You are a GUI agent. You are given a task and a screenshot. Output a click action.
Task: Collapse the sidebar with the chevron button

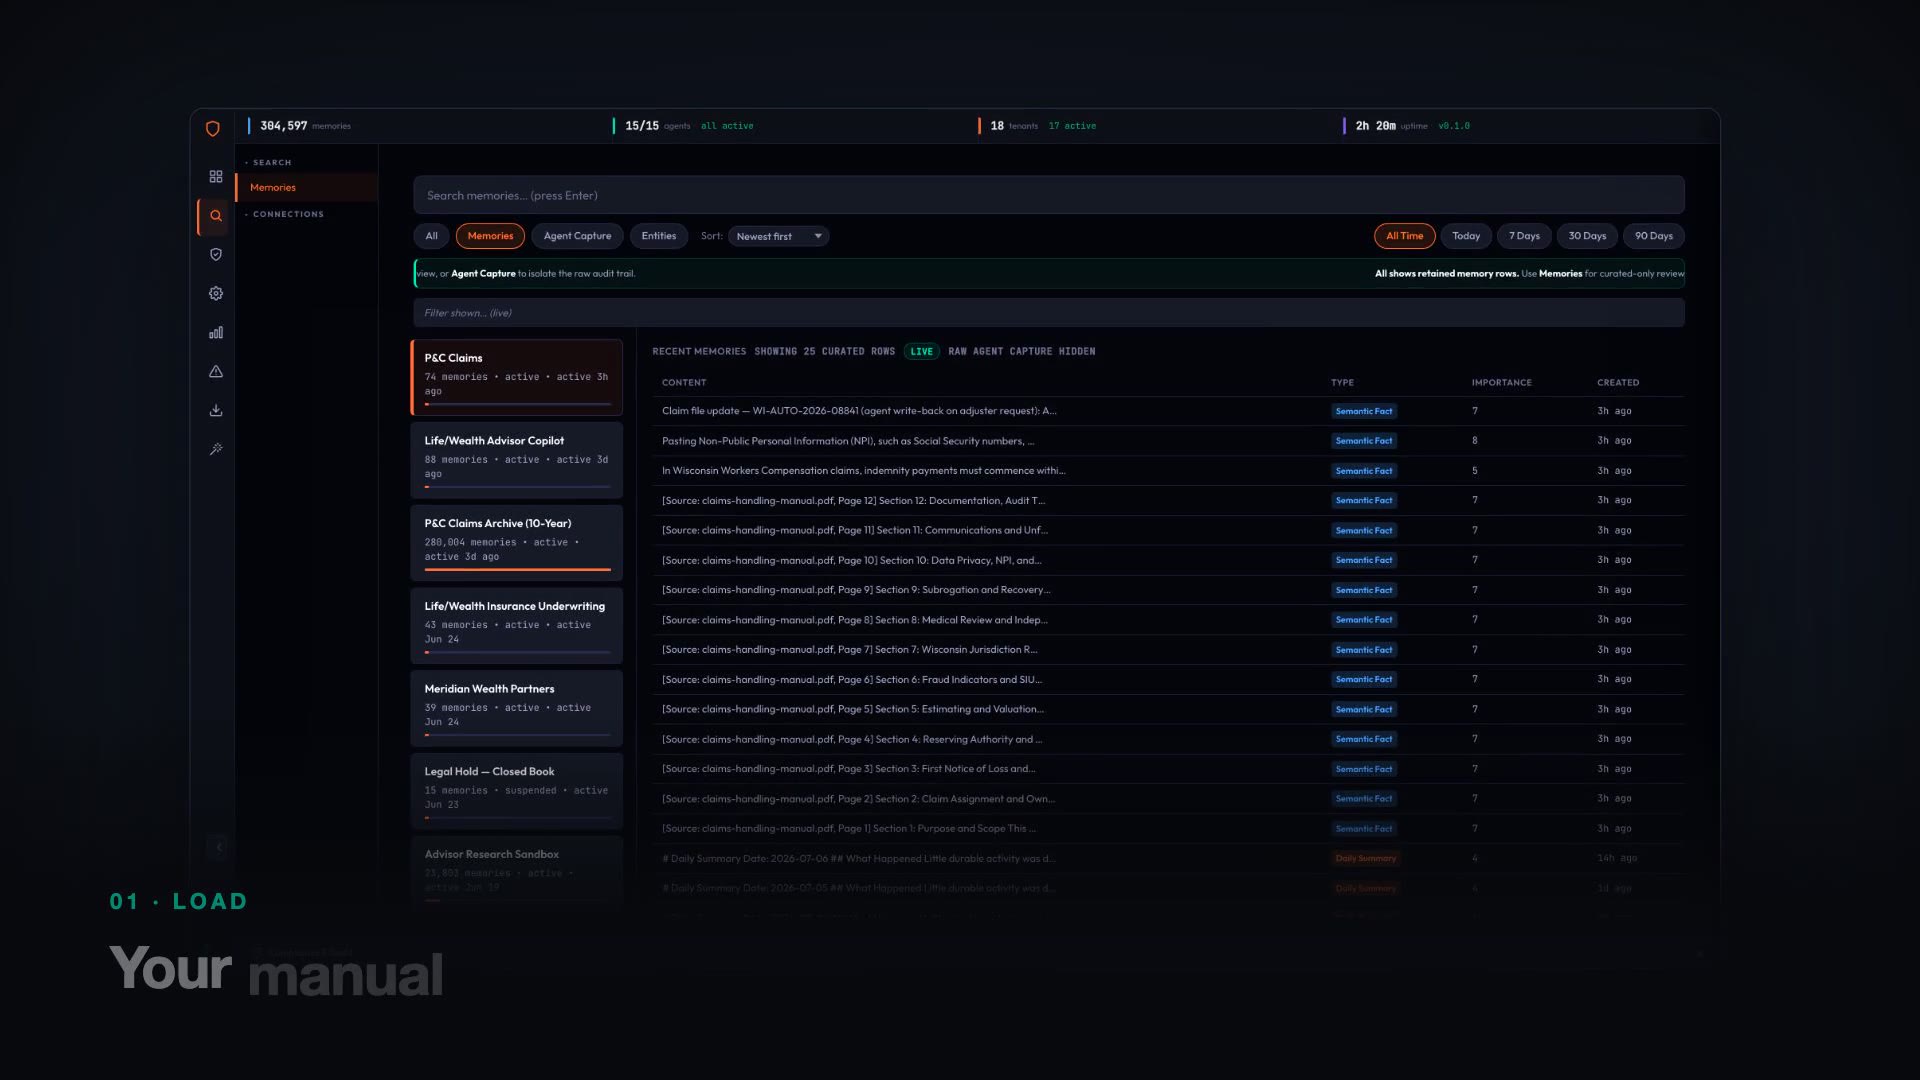[x=219, y=847]
